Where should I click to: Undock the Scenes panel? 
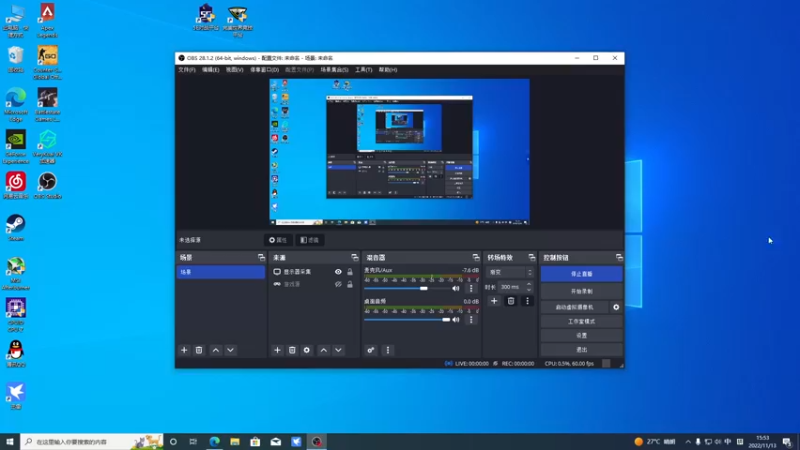(261, 258)
